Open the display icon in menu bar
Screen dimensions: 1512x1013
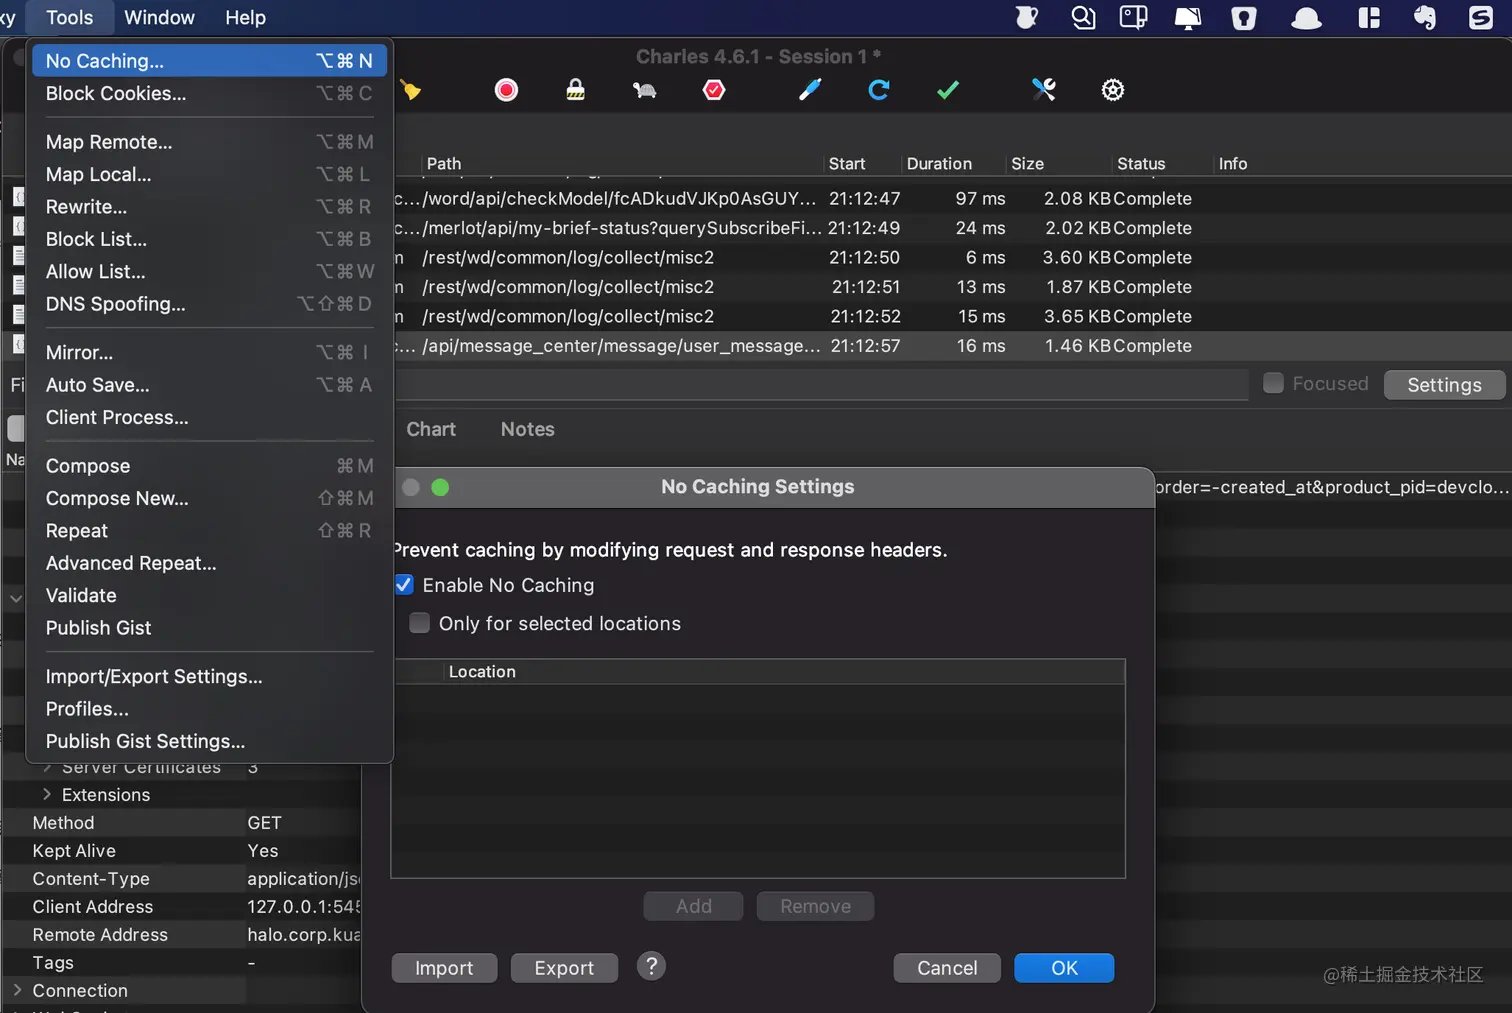(1187, 18)
